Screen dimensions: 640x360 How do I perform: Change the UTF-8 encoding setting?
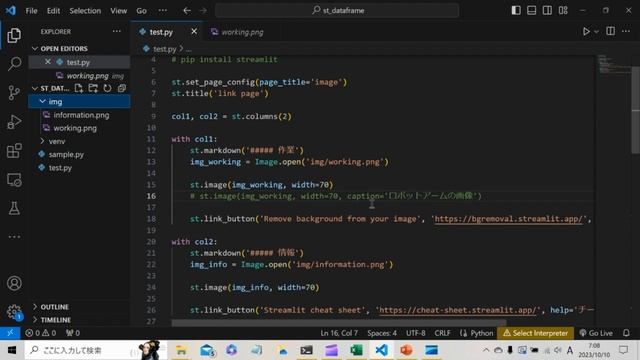[x=416, y=333]
